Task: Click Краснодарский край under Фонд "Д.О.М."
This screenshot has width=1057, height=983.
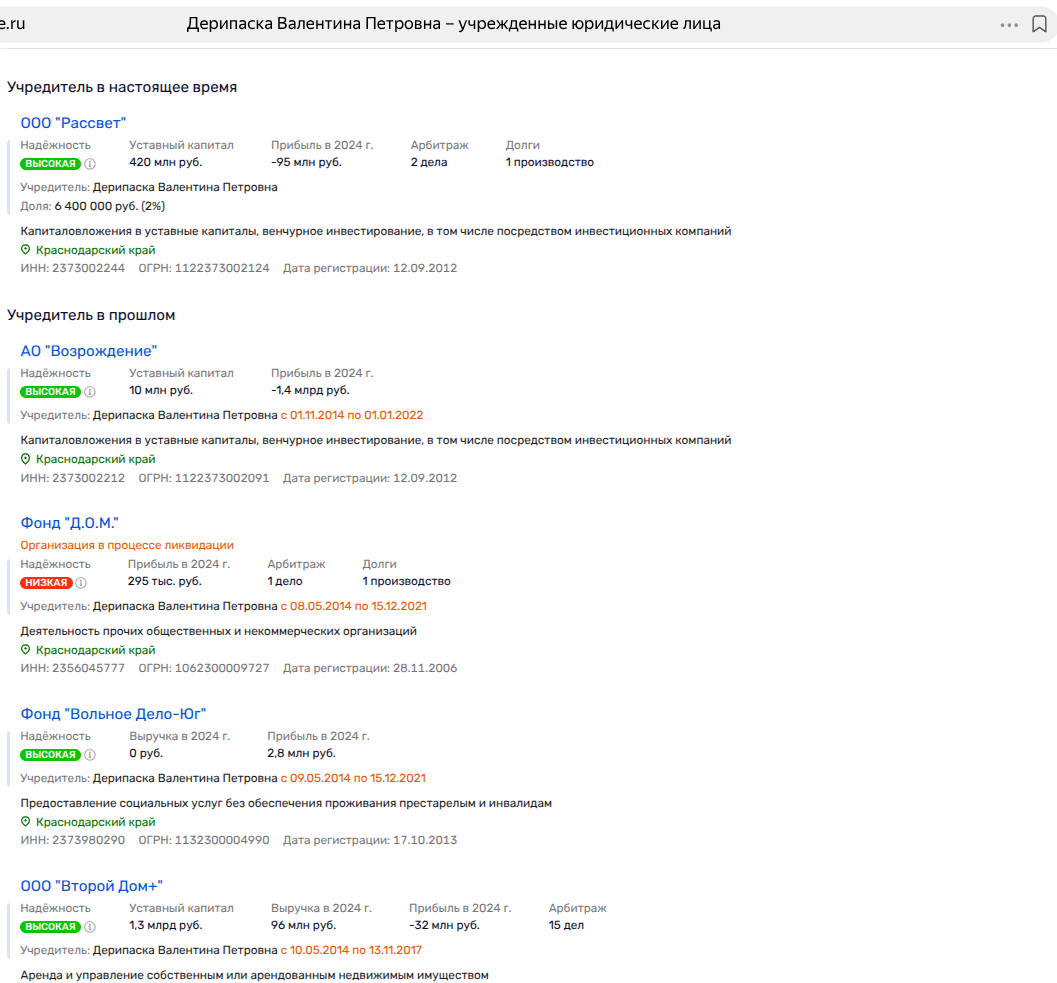Action: [x=95, y=650]
